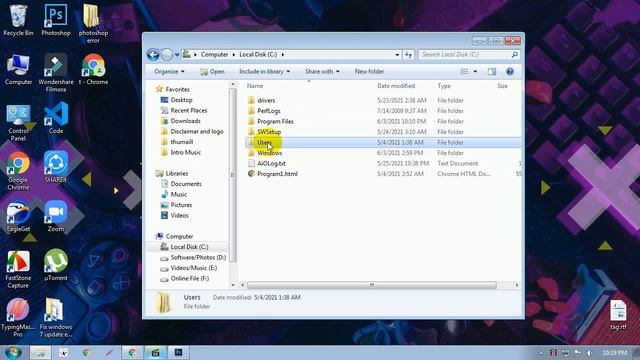
Task: Open the Computer desktop icon
Action: pos(18,70)
